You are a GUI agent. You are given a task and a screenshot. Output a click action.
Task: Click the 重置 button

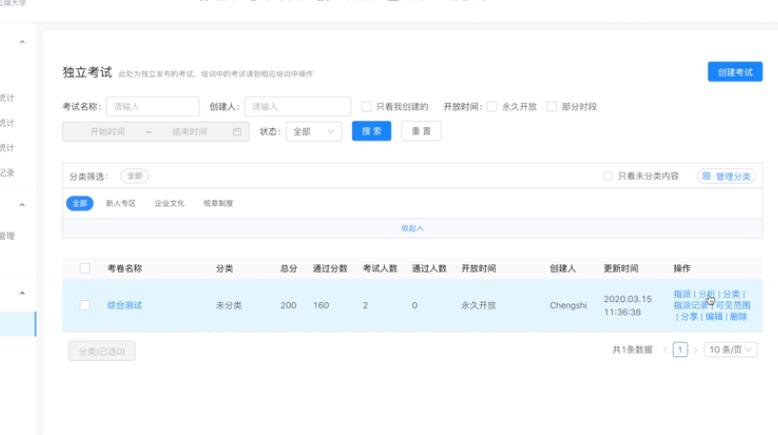click(x=420, y=132)
